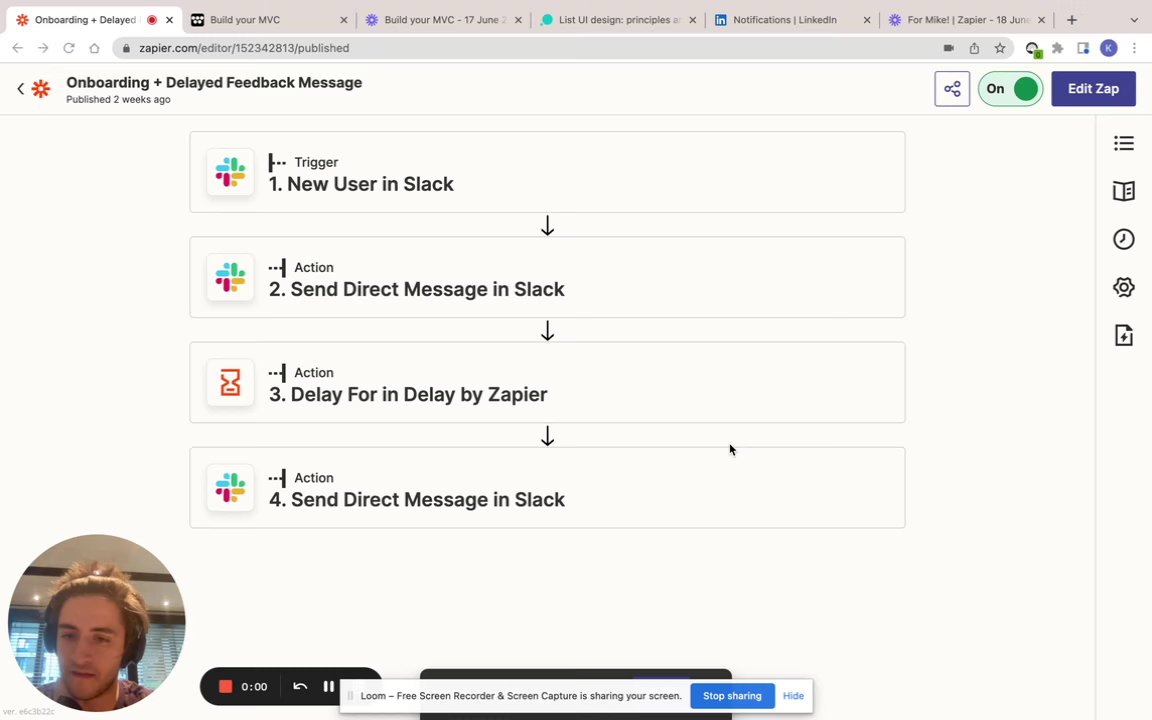
Task: Click the Stop sharing button
Action: tap(732, 696)
